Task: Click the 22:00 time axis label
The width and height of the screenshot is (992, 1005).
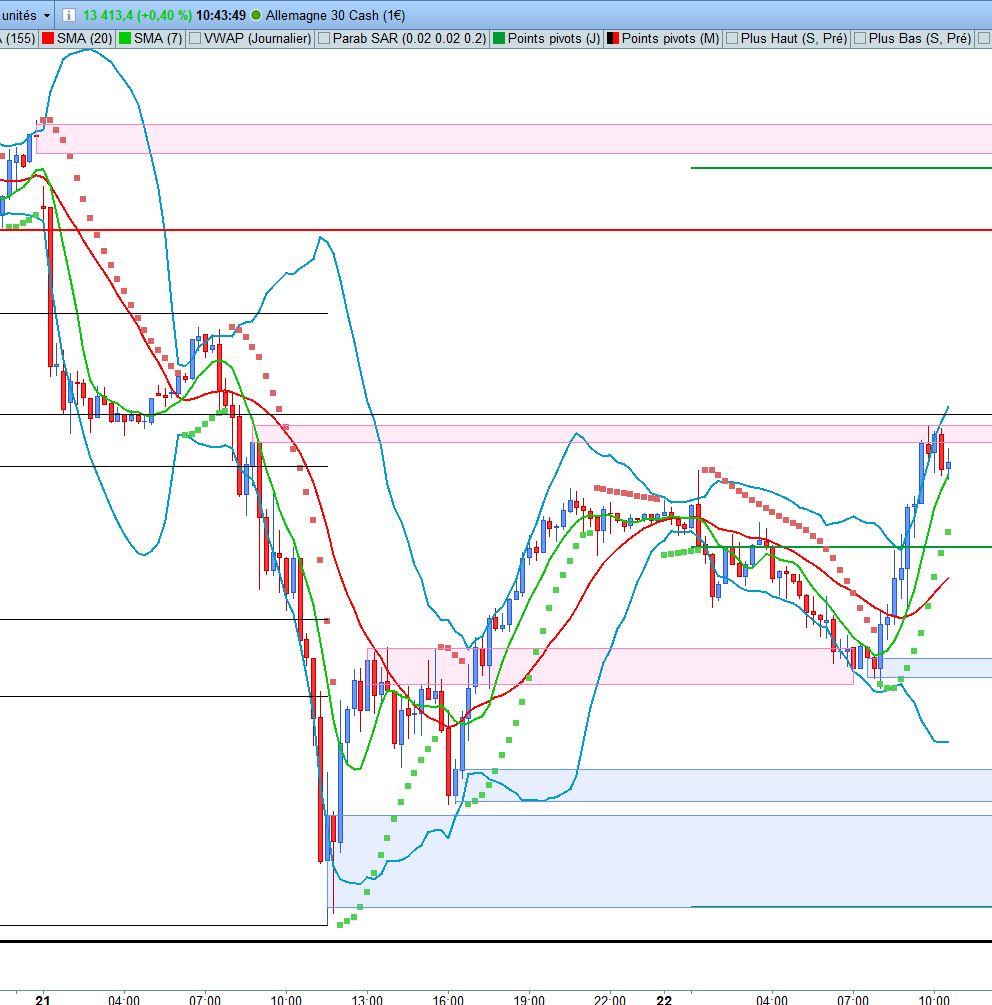Action: tap(609, 999)
